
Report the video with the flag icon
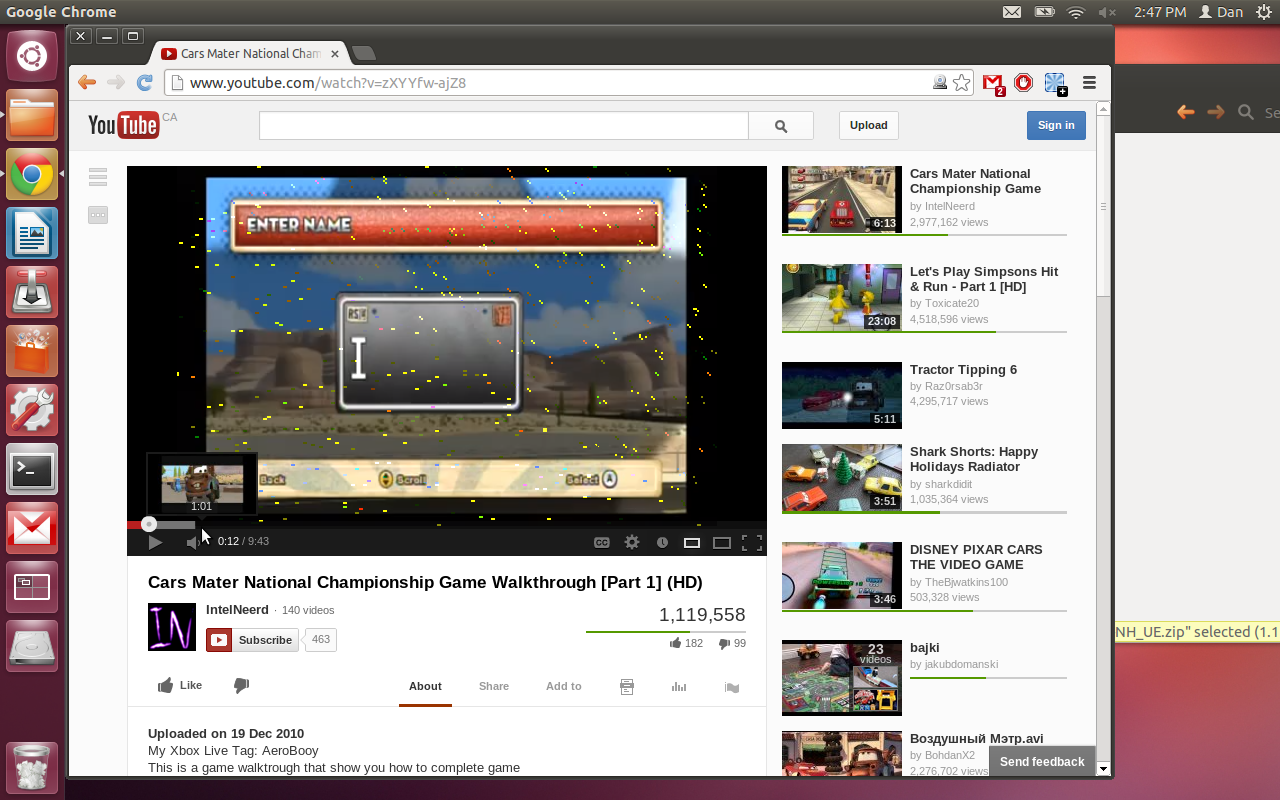coord(732,687)
